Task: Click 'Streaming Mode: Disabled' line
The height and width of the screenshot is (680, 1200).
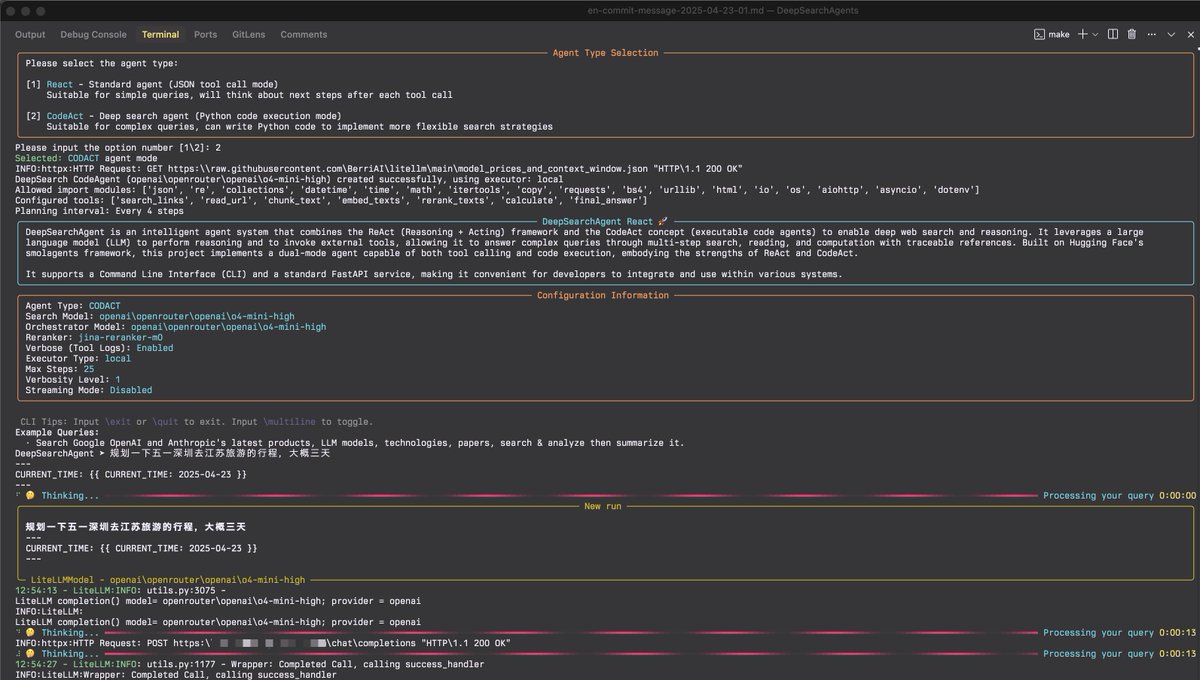Action: coord(89,390)
